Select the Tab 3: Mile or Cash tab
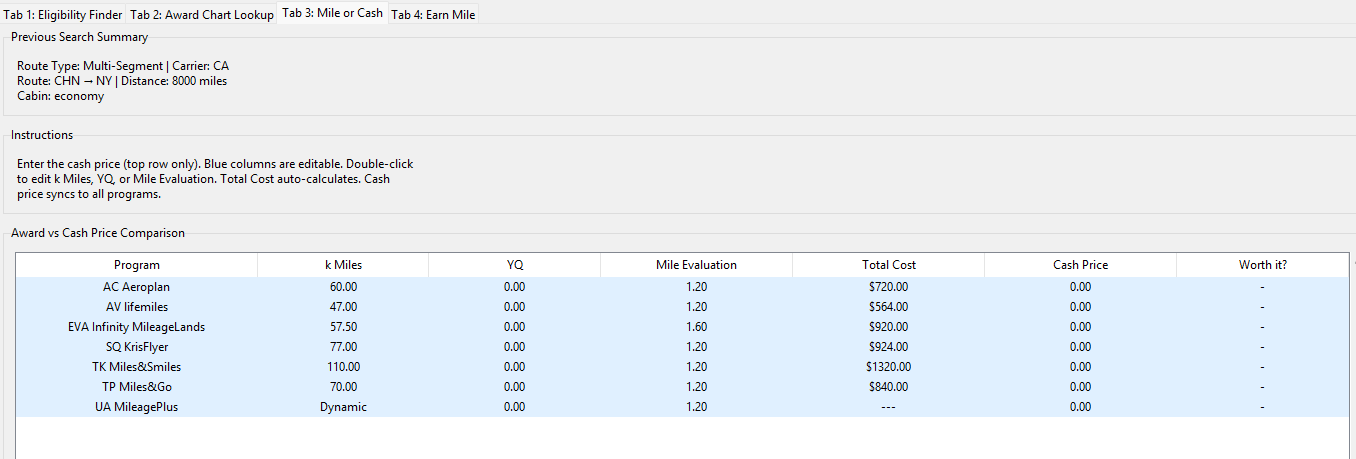The width and height of the screenshot is (1356, 459). click(x=332, y=13)
